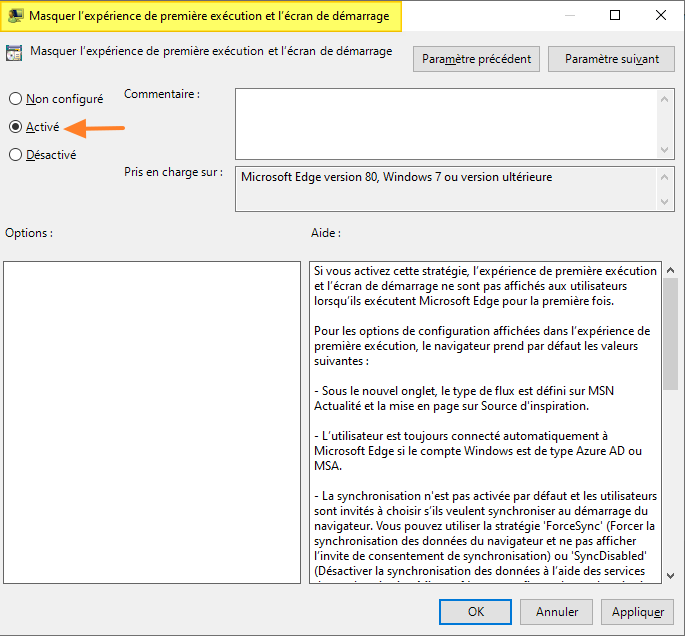This screenshot has width=685, height=636.
Task: Minimize the policy dialog window
Action: [x=569, y=15]
